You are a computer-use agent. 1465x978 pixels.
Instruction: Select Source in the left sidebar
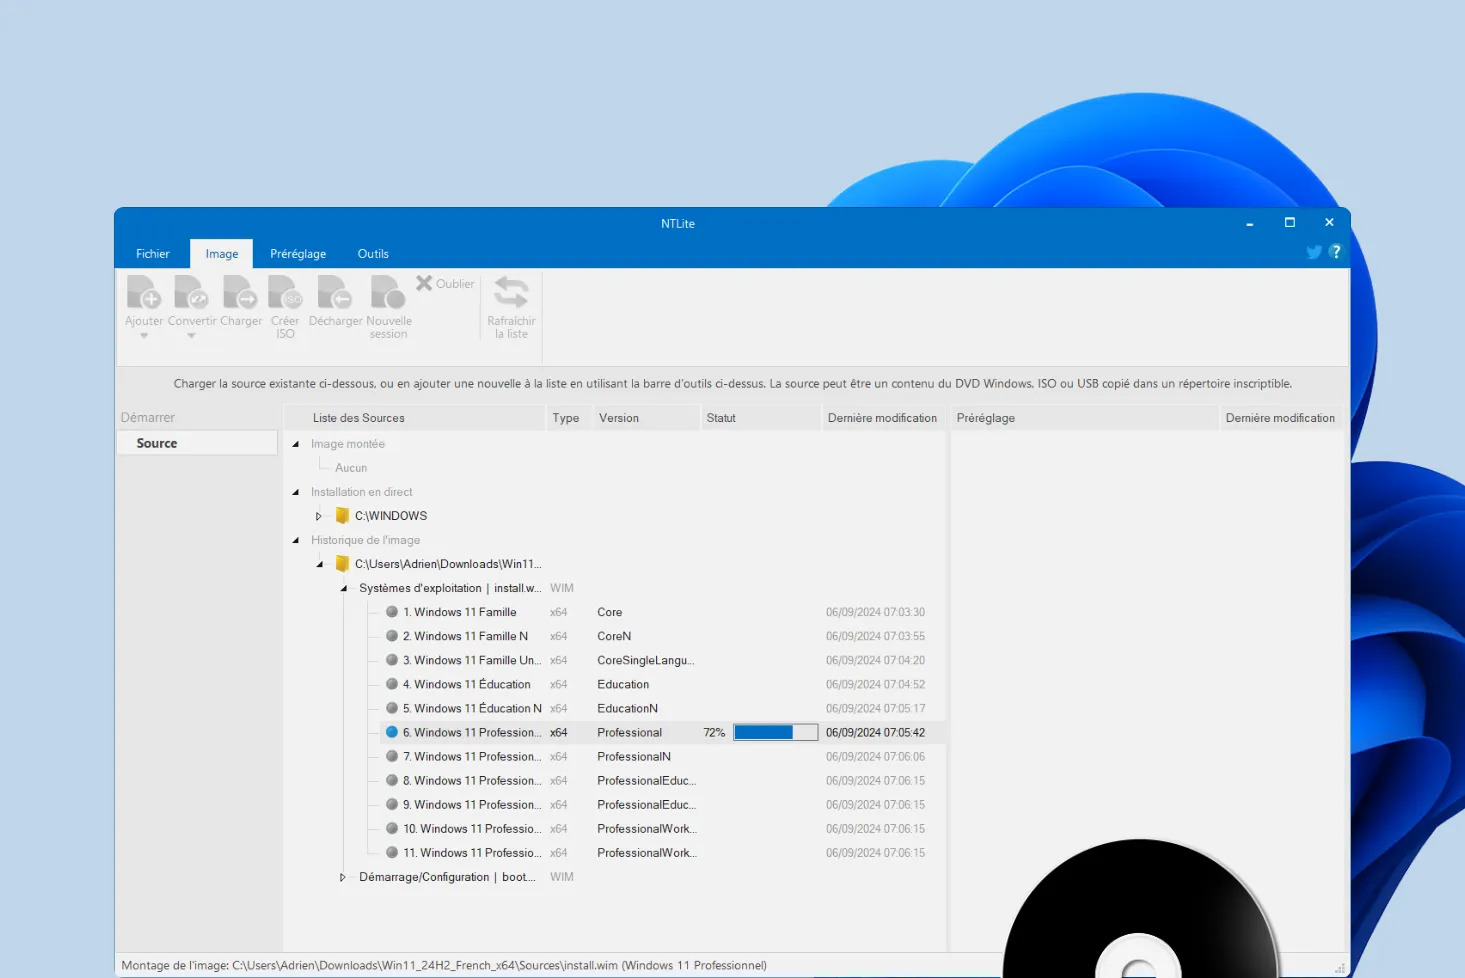tap(197, 443)
